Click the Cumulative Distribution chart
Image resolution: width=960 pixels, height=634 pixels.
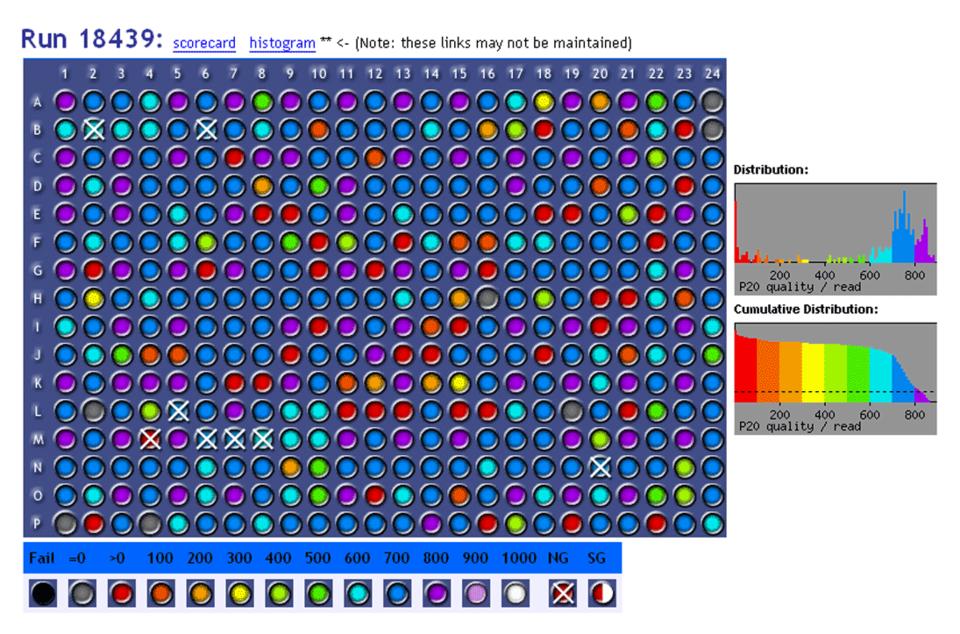(x=836, y=378)
